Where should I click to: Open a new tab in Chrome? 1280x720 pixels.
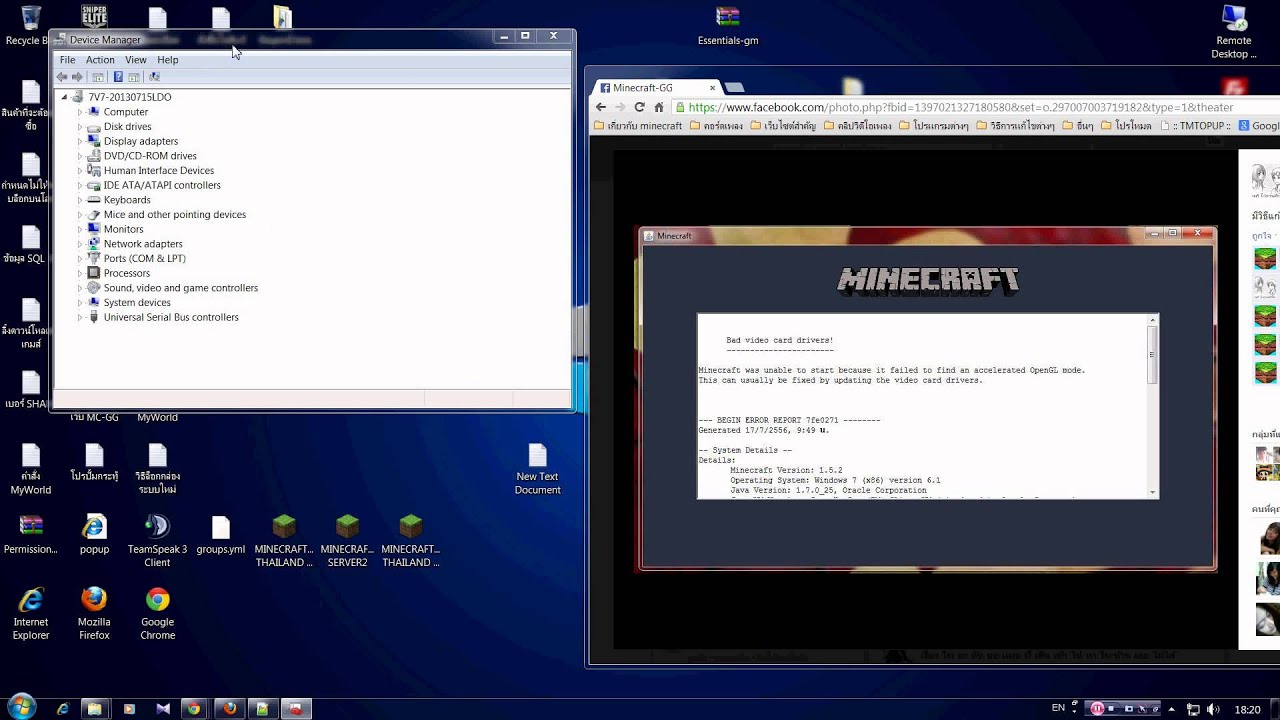[735, 88]
